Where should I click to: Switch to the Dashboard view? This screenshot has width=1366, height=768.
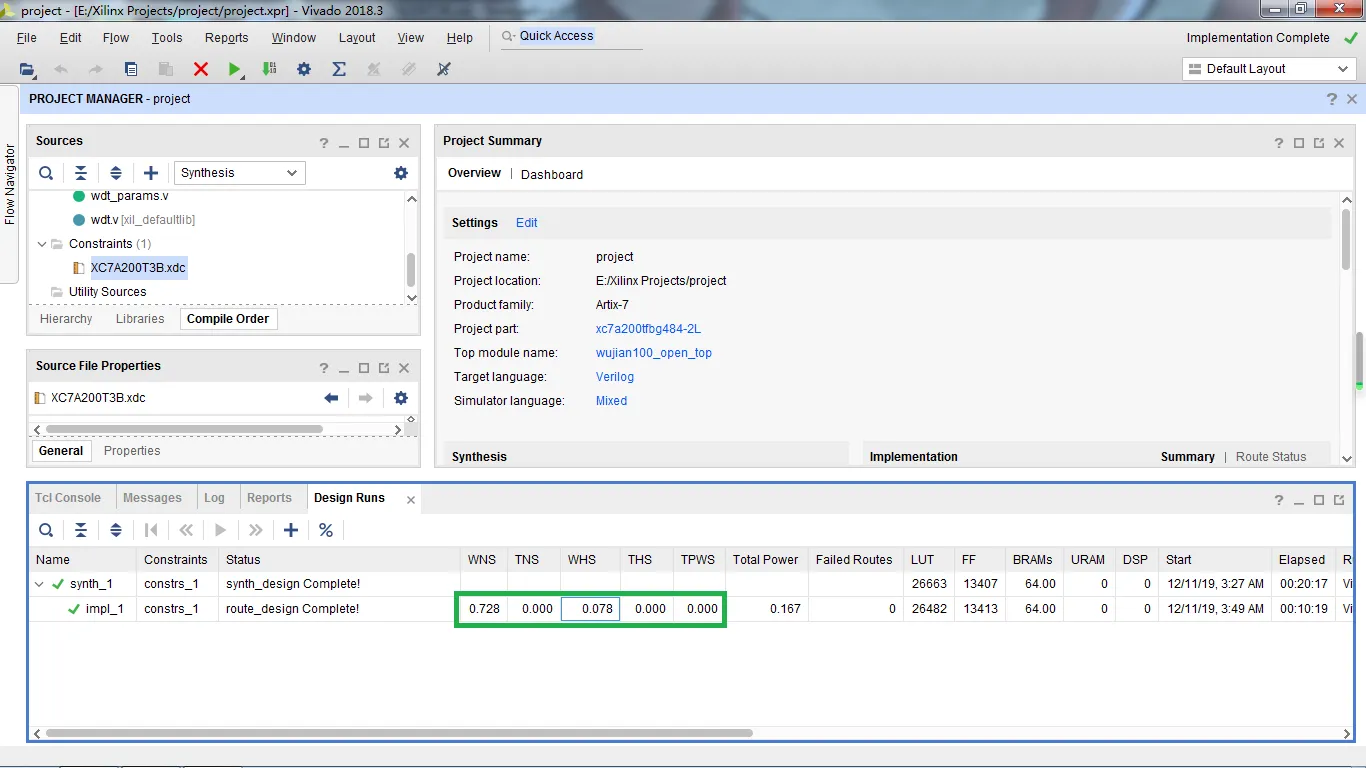pos(552,174)
